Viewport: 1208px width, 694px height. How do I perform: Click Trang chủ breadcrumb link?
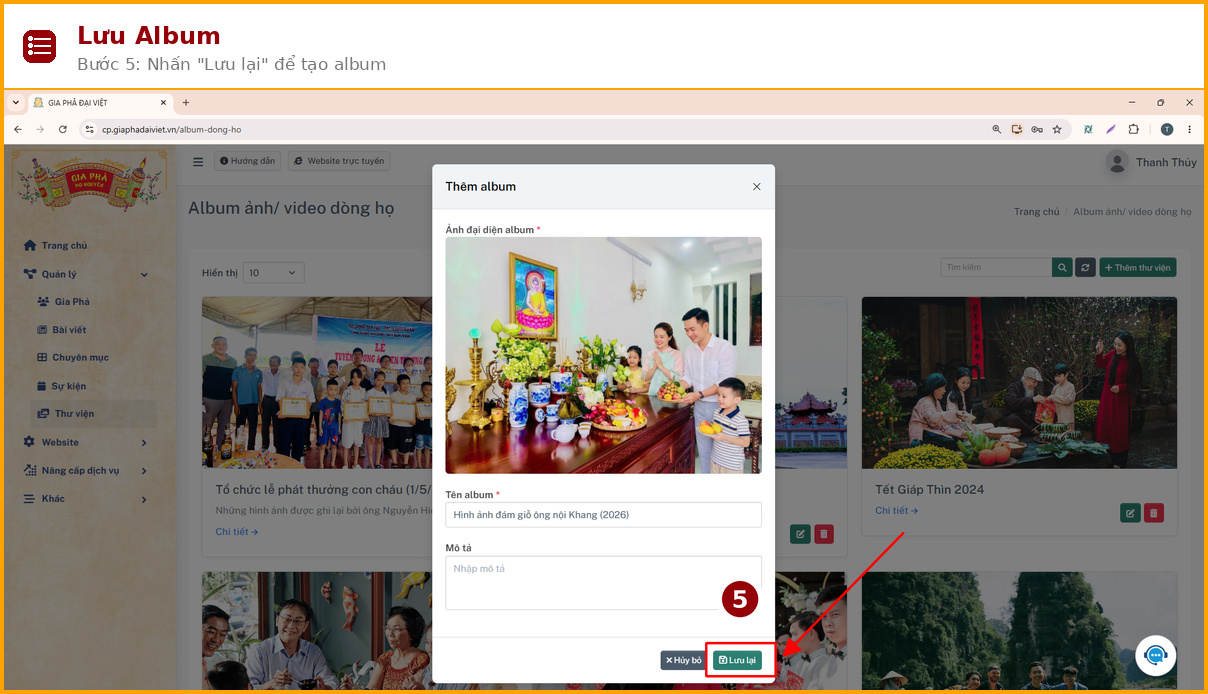(1036, 212)
